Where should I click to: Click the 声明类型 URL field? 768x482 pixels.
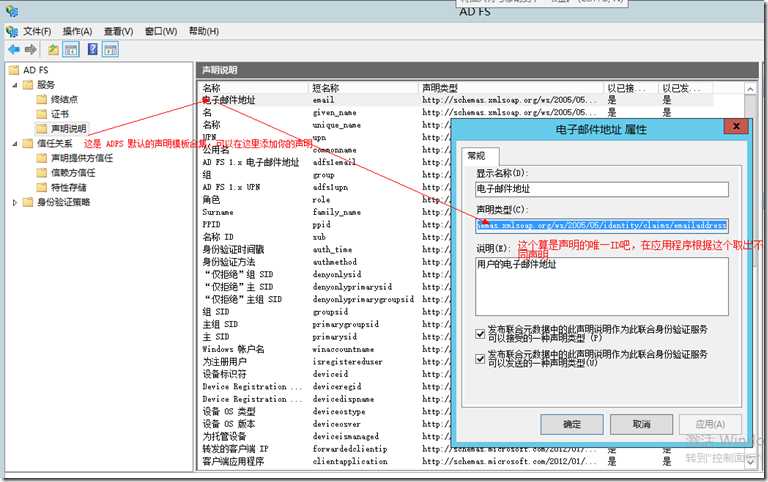point(601,225)
